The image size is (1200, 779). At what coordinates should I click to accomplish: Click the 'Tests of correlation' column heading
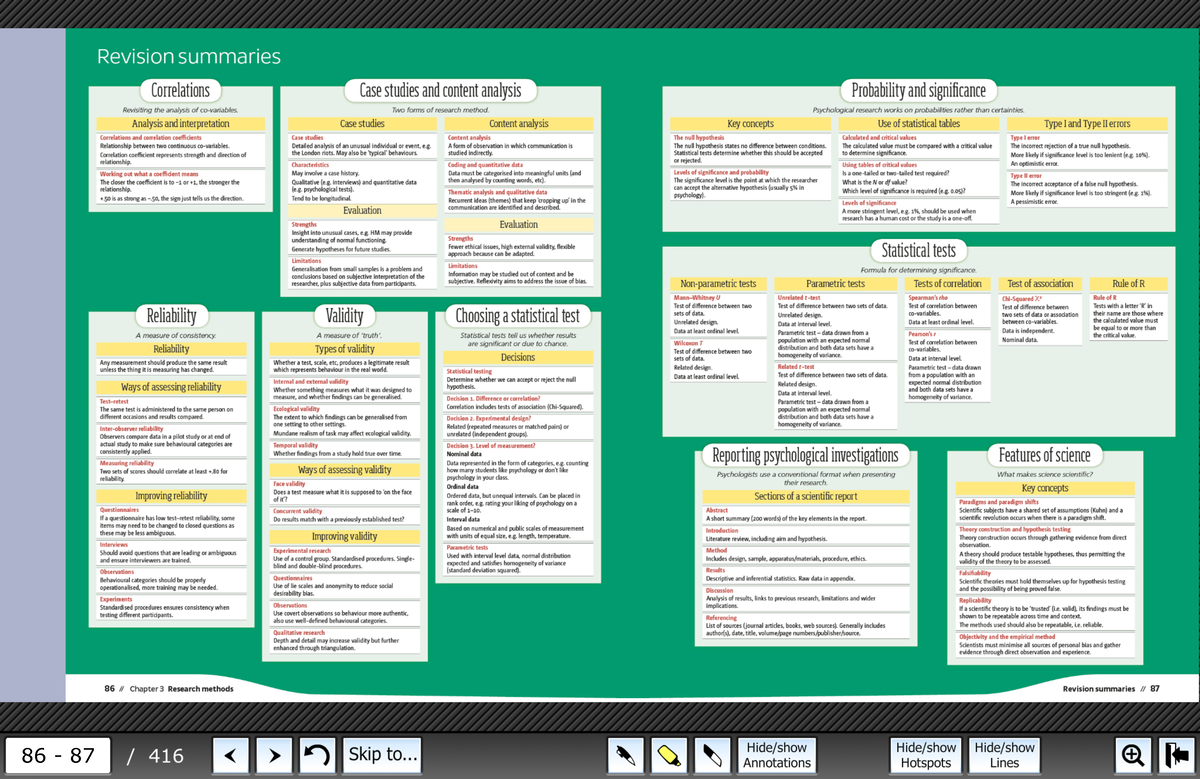click(x=948, y=284)
